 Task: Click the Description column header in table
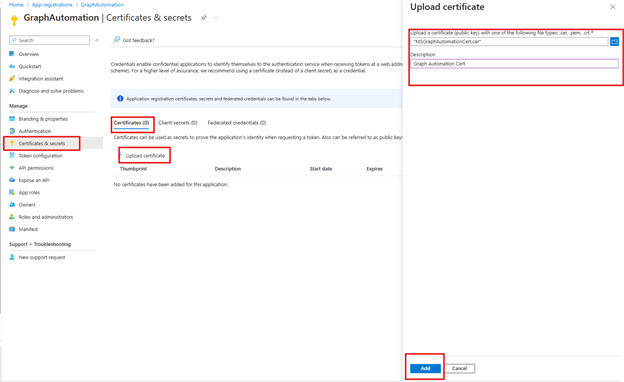[x=228, y=169]
